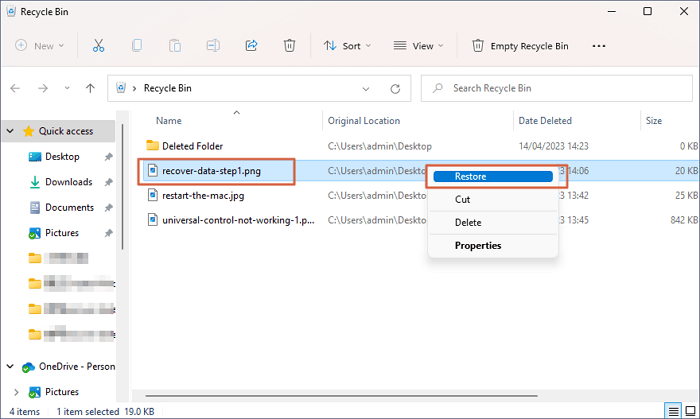Viewport: 700px width, 419px height.
Task: Click the Delete trash icon in toolbar
Action: click(289, 46)
